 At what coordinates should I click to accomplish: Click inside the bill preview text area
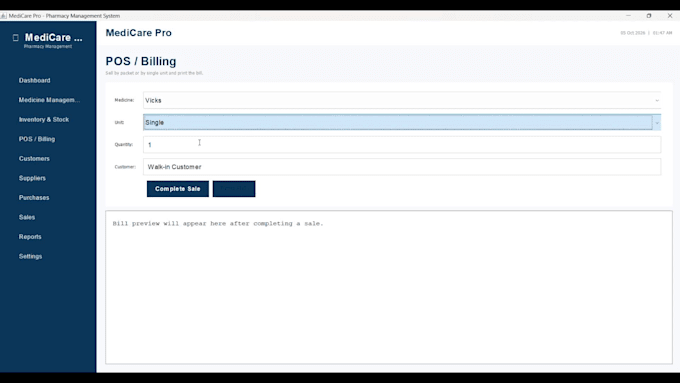coord(389,287)
